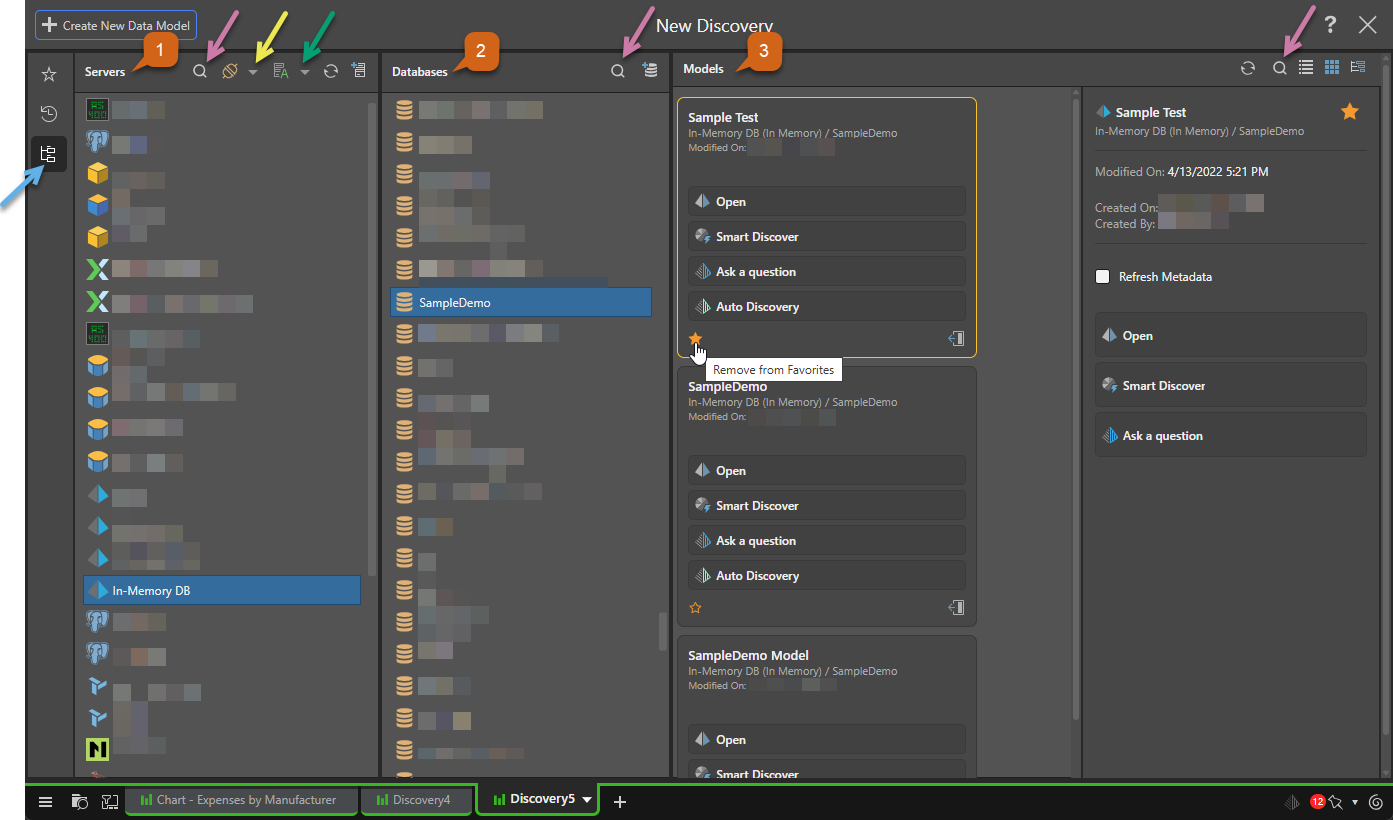This screenshot has height=820, width=1393.
Task: Refresh the Models panel
Action: (1248, 68)
